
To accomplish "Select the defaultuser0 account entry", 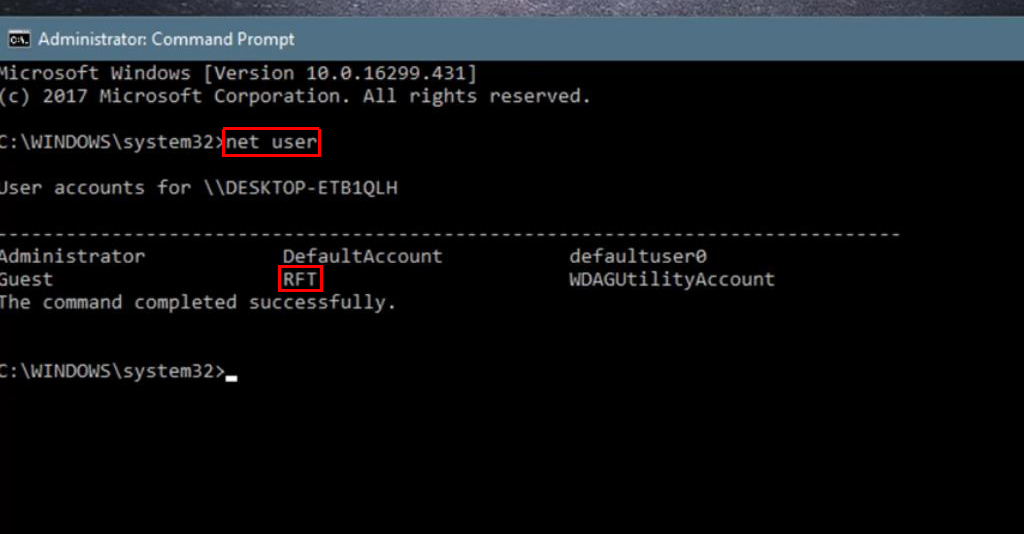I will pos(638,256).
